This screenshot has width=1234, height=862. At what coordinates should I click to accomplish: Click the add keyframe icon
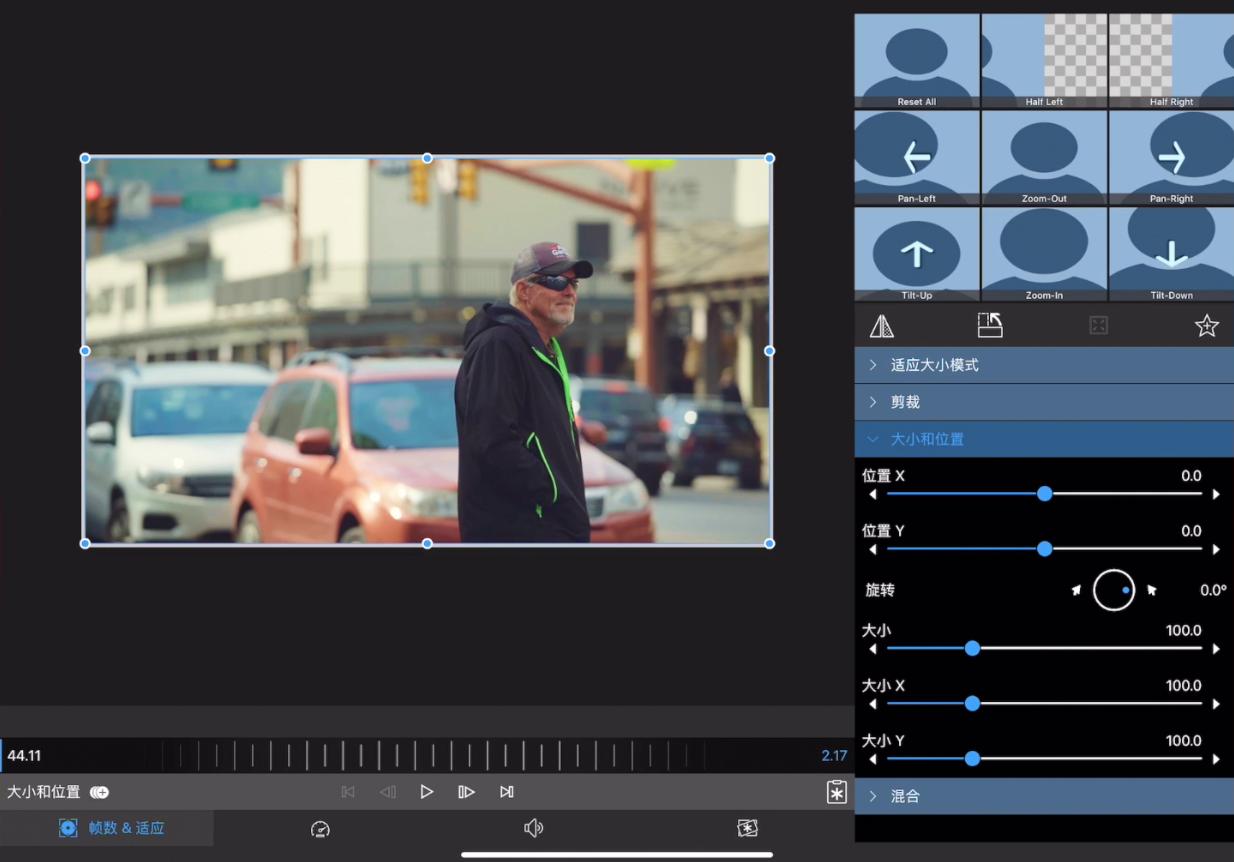[x=99, y=792]
